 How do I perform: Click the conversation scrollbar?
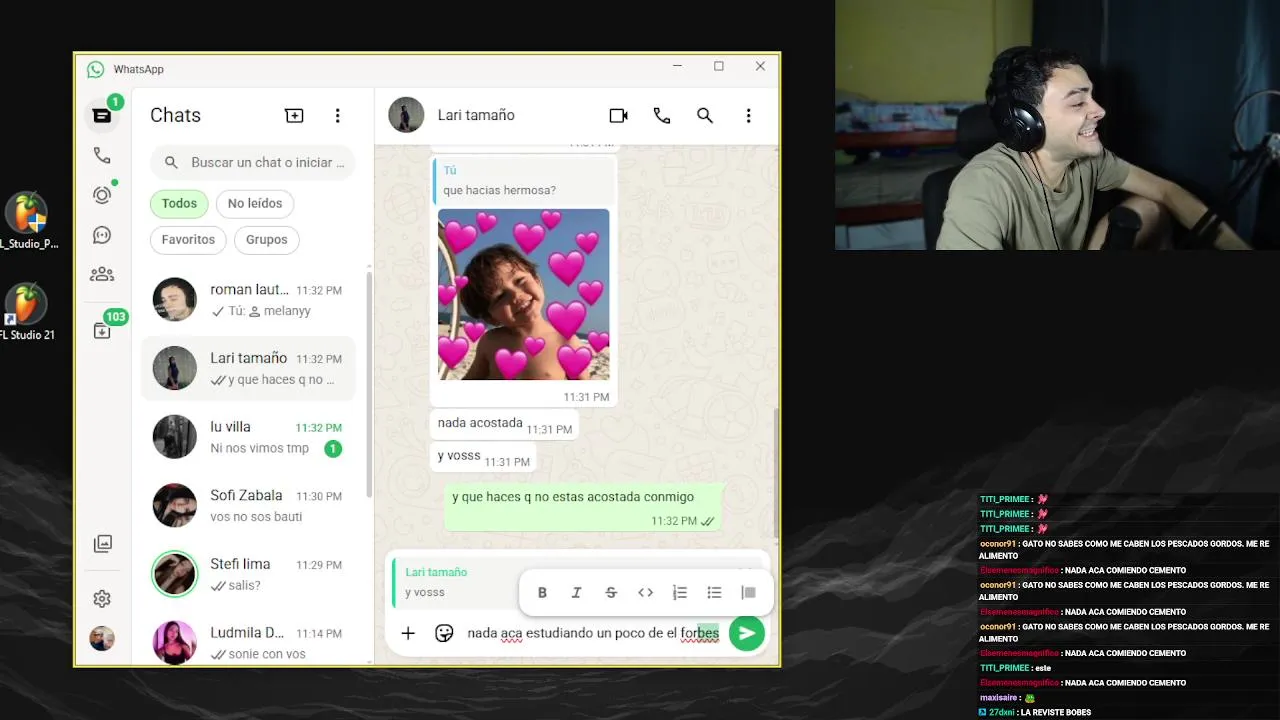pyautogui.click(x=775, y=473)
